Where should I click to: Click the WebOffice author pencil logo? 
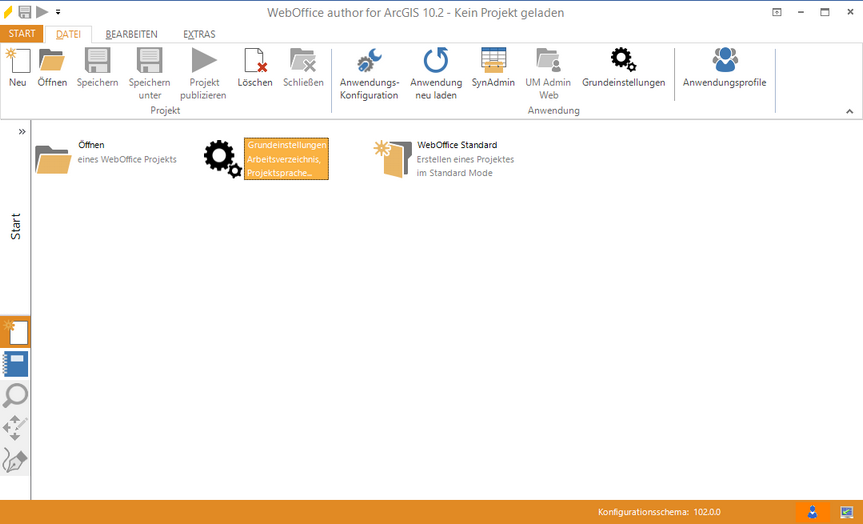coord(8,12)
